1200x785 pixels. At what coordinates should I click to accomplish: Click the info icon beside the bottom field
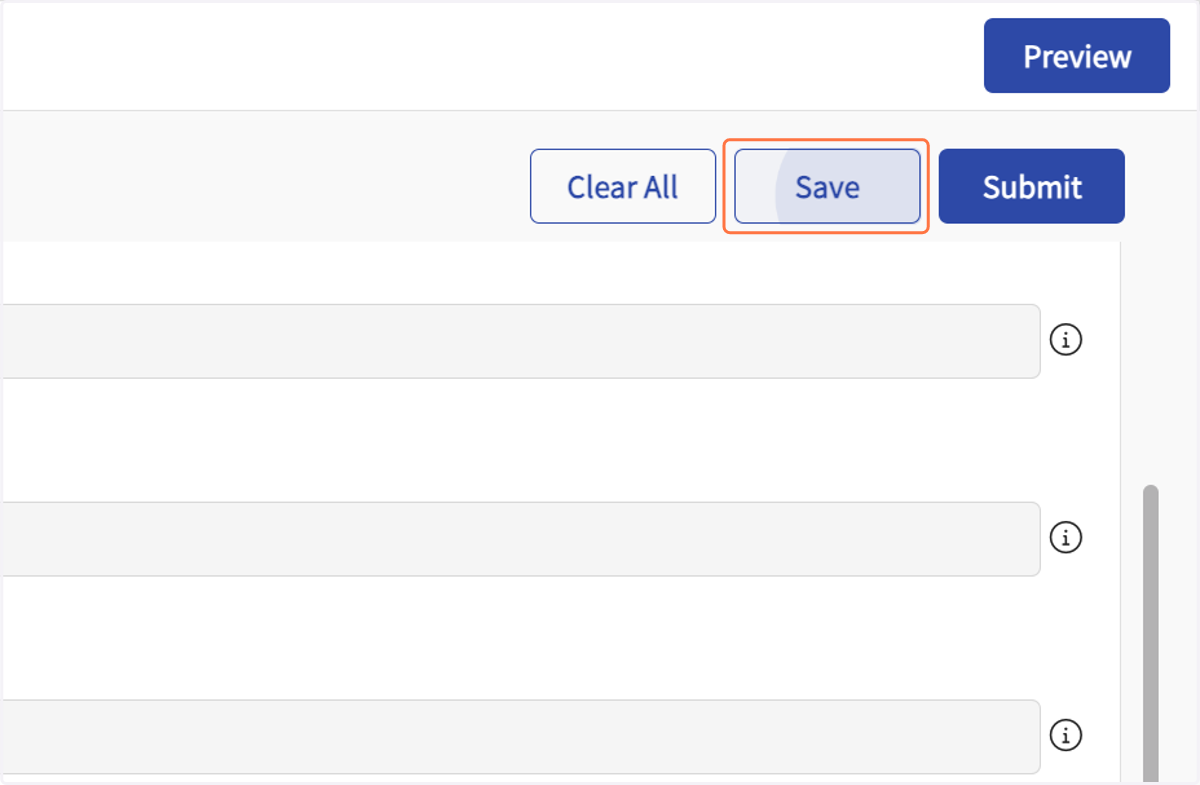(1066, 736)
